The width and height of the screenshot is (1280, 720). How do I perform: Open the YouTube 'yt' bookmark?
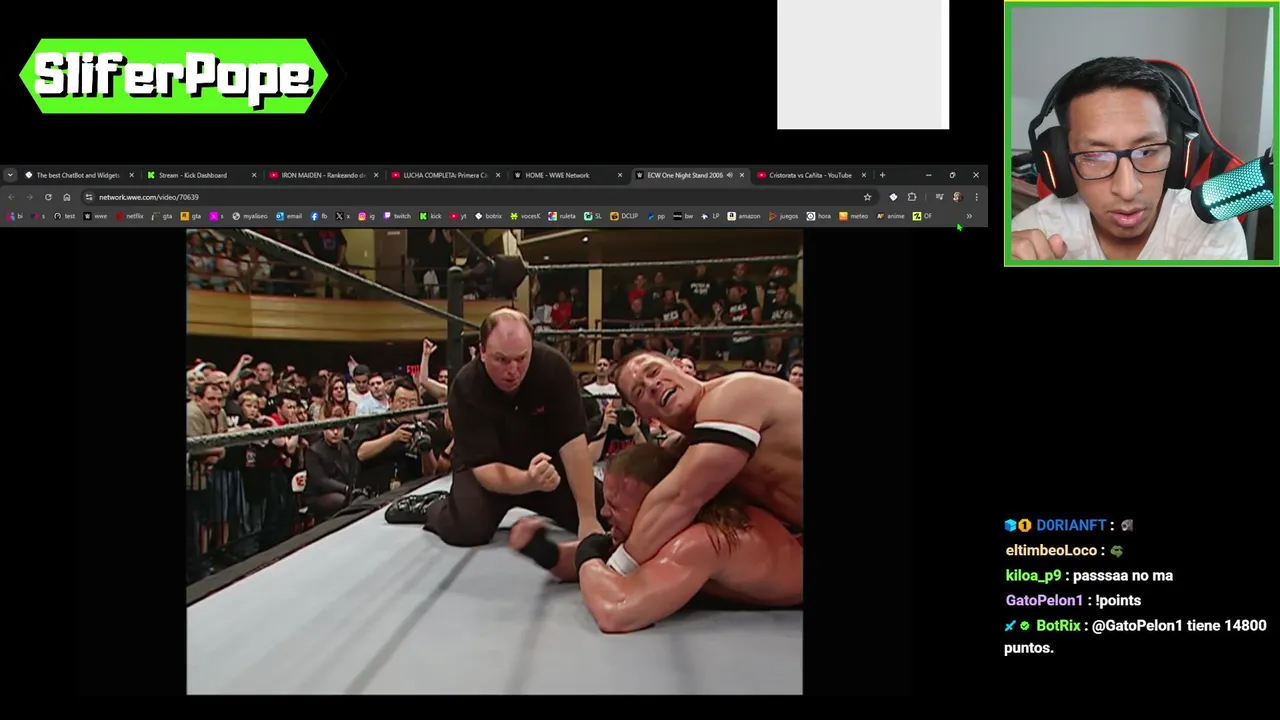pyautogui.click(x=459, y=216)
